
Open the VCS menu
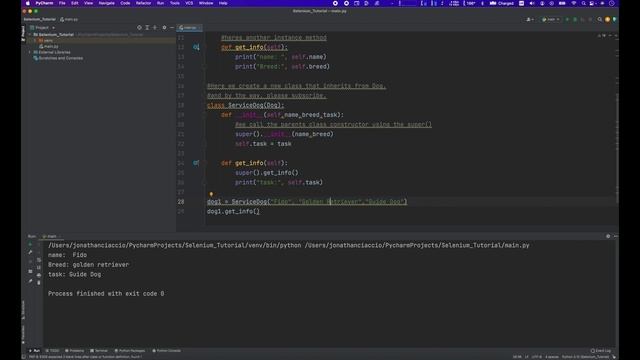[189, 3]
